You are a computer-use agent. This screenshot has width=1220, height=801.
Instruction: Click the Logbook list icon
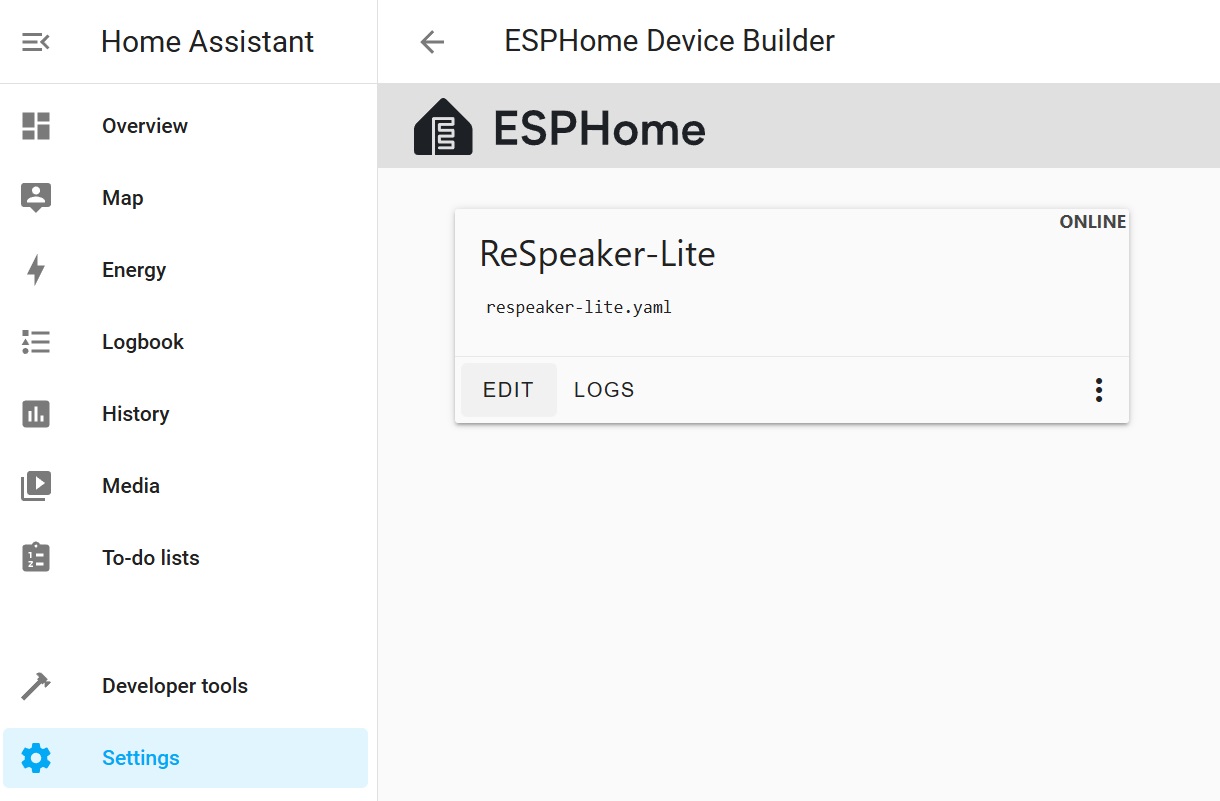click(x=36, y=342)
